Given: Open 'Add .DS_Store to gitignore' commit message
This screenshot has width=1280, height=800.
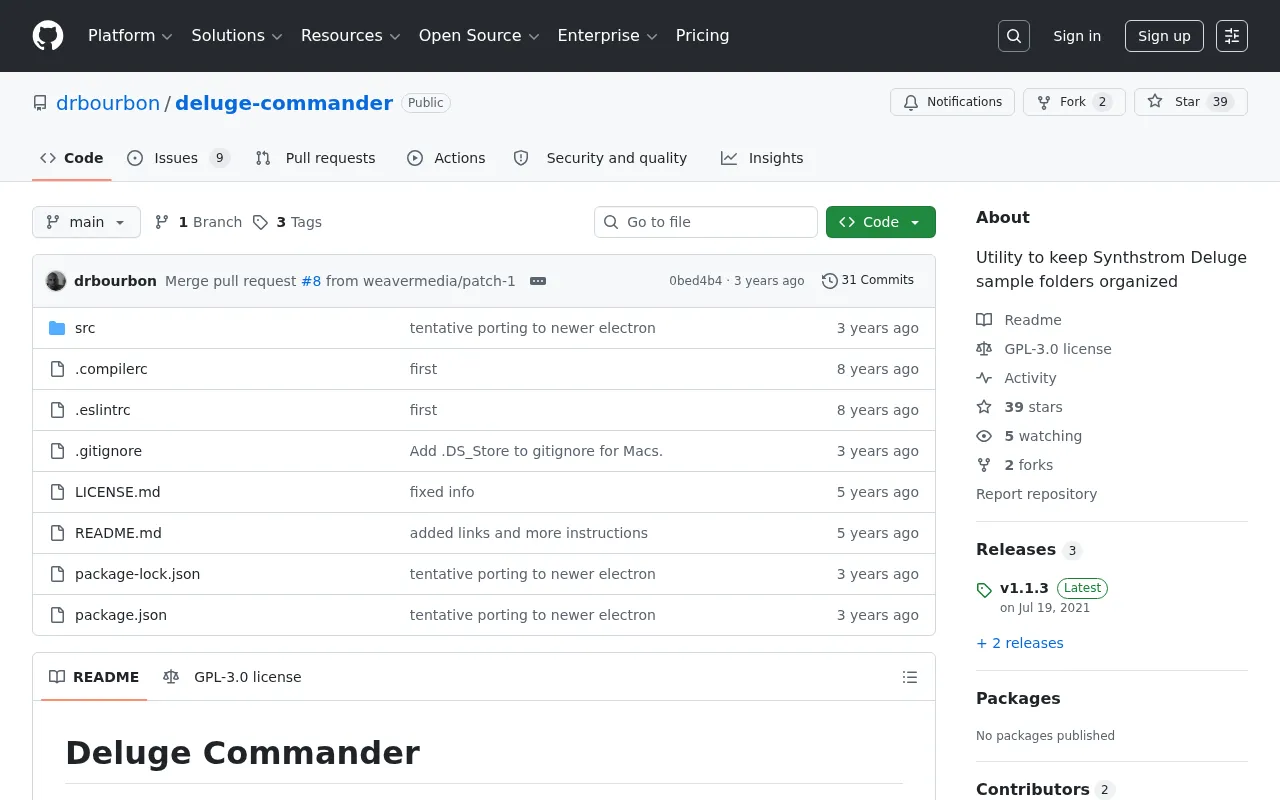Looking at the screenshot, I should (536, 451).
